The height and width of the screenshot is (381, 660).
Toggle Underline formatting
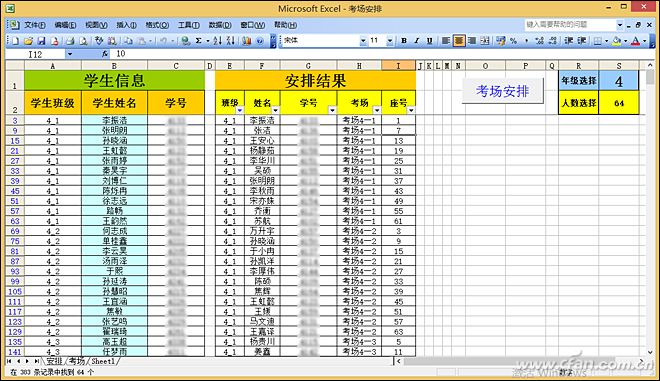[x=429, y=41]
